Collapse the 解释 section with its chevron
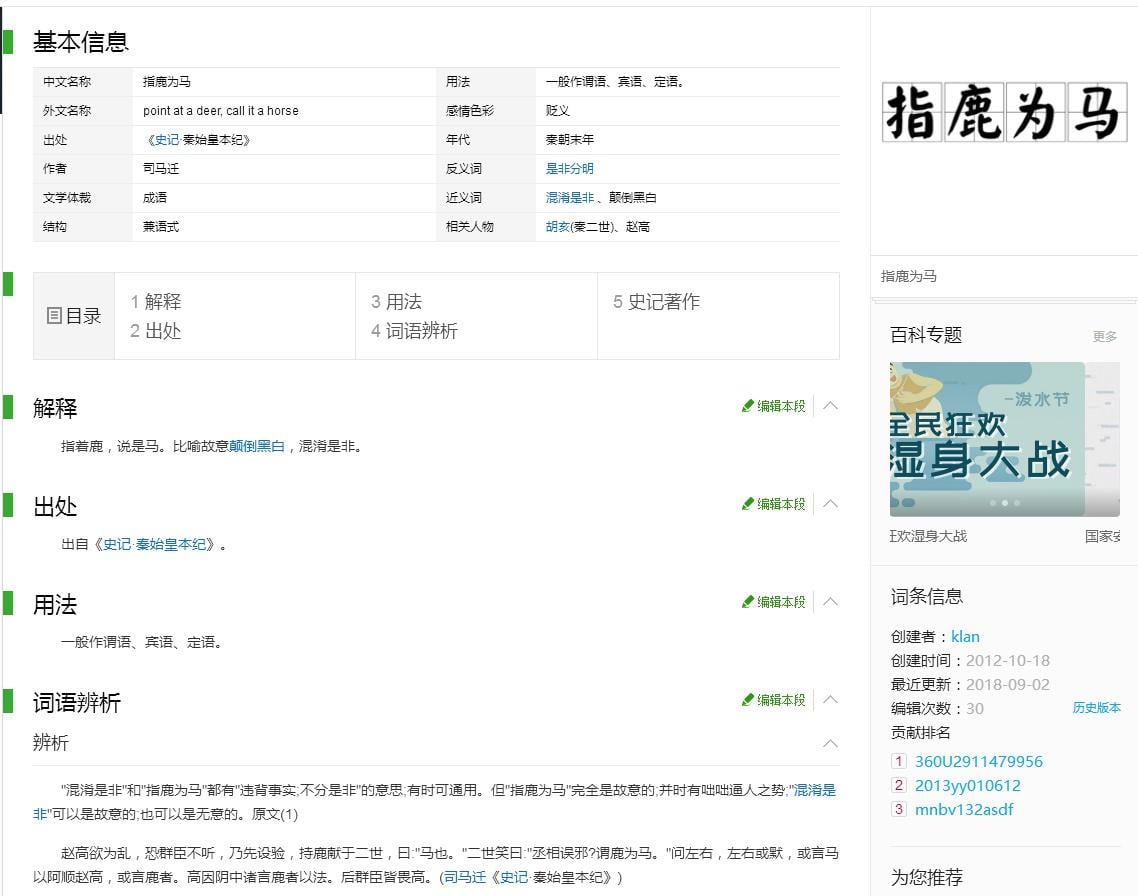Screen dimensions: 1138x896 pos(831,406)
